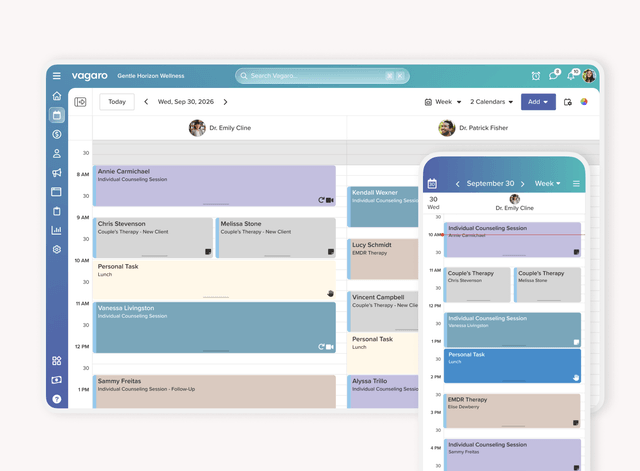Viewport: 640px width, 471px height.
Task: Tap mobile Couple's Therapy for Melissa Stone
Action: [x=547, y=285]
